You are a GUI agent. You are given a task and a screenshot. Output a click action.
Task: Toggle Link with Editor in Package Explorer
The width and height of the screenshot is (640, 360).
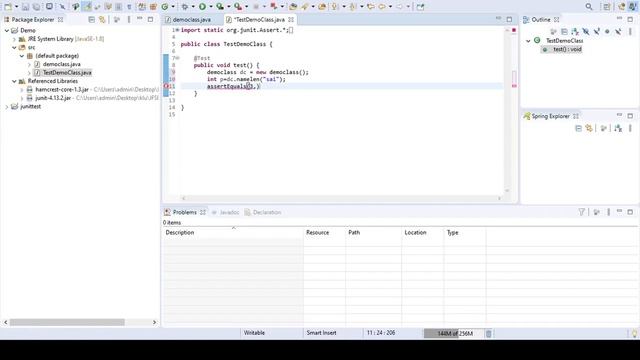[102, 20]
